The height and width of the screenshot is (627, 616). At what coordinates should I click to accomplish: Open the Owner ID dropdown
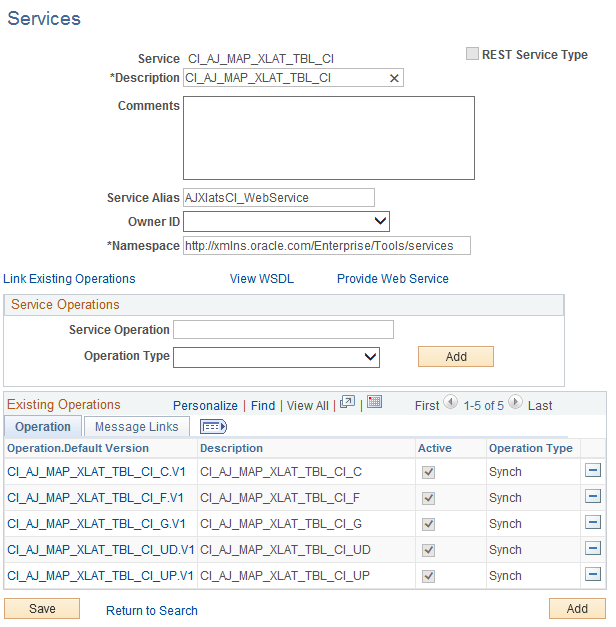(286, 221)
